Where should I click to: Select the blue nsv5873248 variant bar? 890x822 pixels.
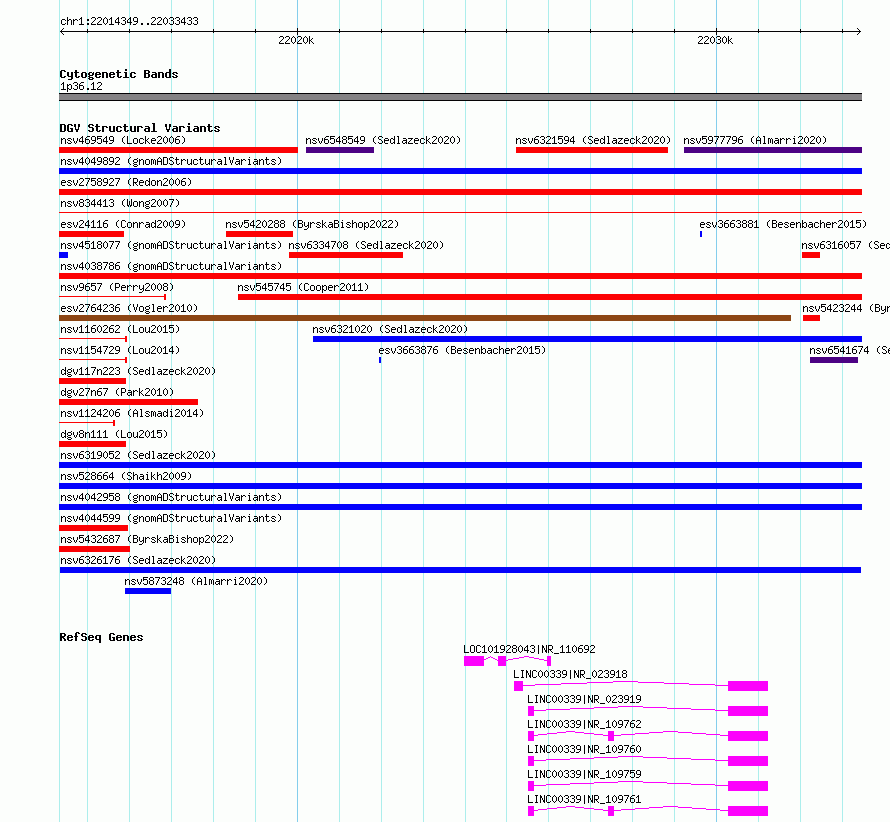[148, 591]
